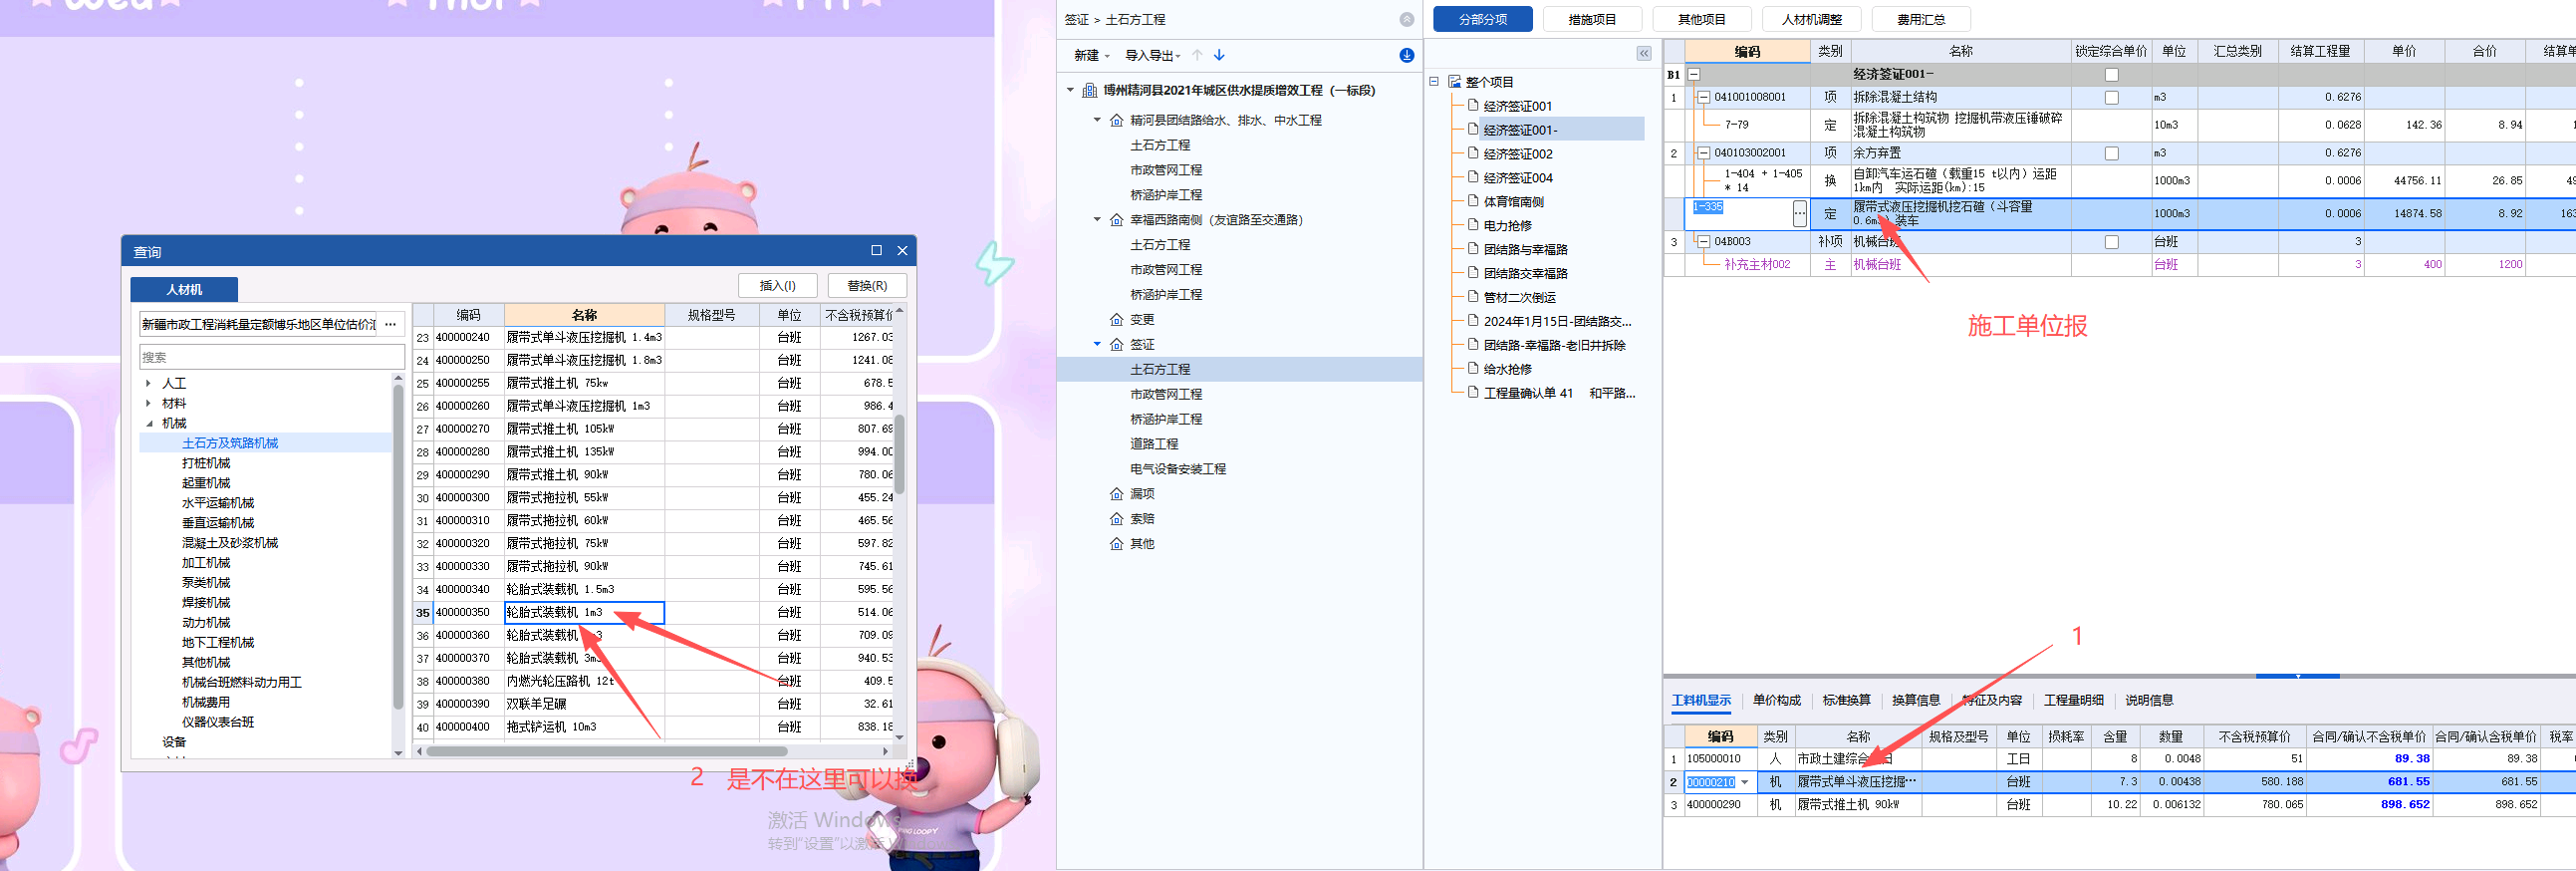
Task: Collapse item 040103002001 tree node
Action: tap(1704, 153)
